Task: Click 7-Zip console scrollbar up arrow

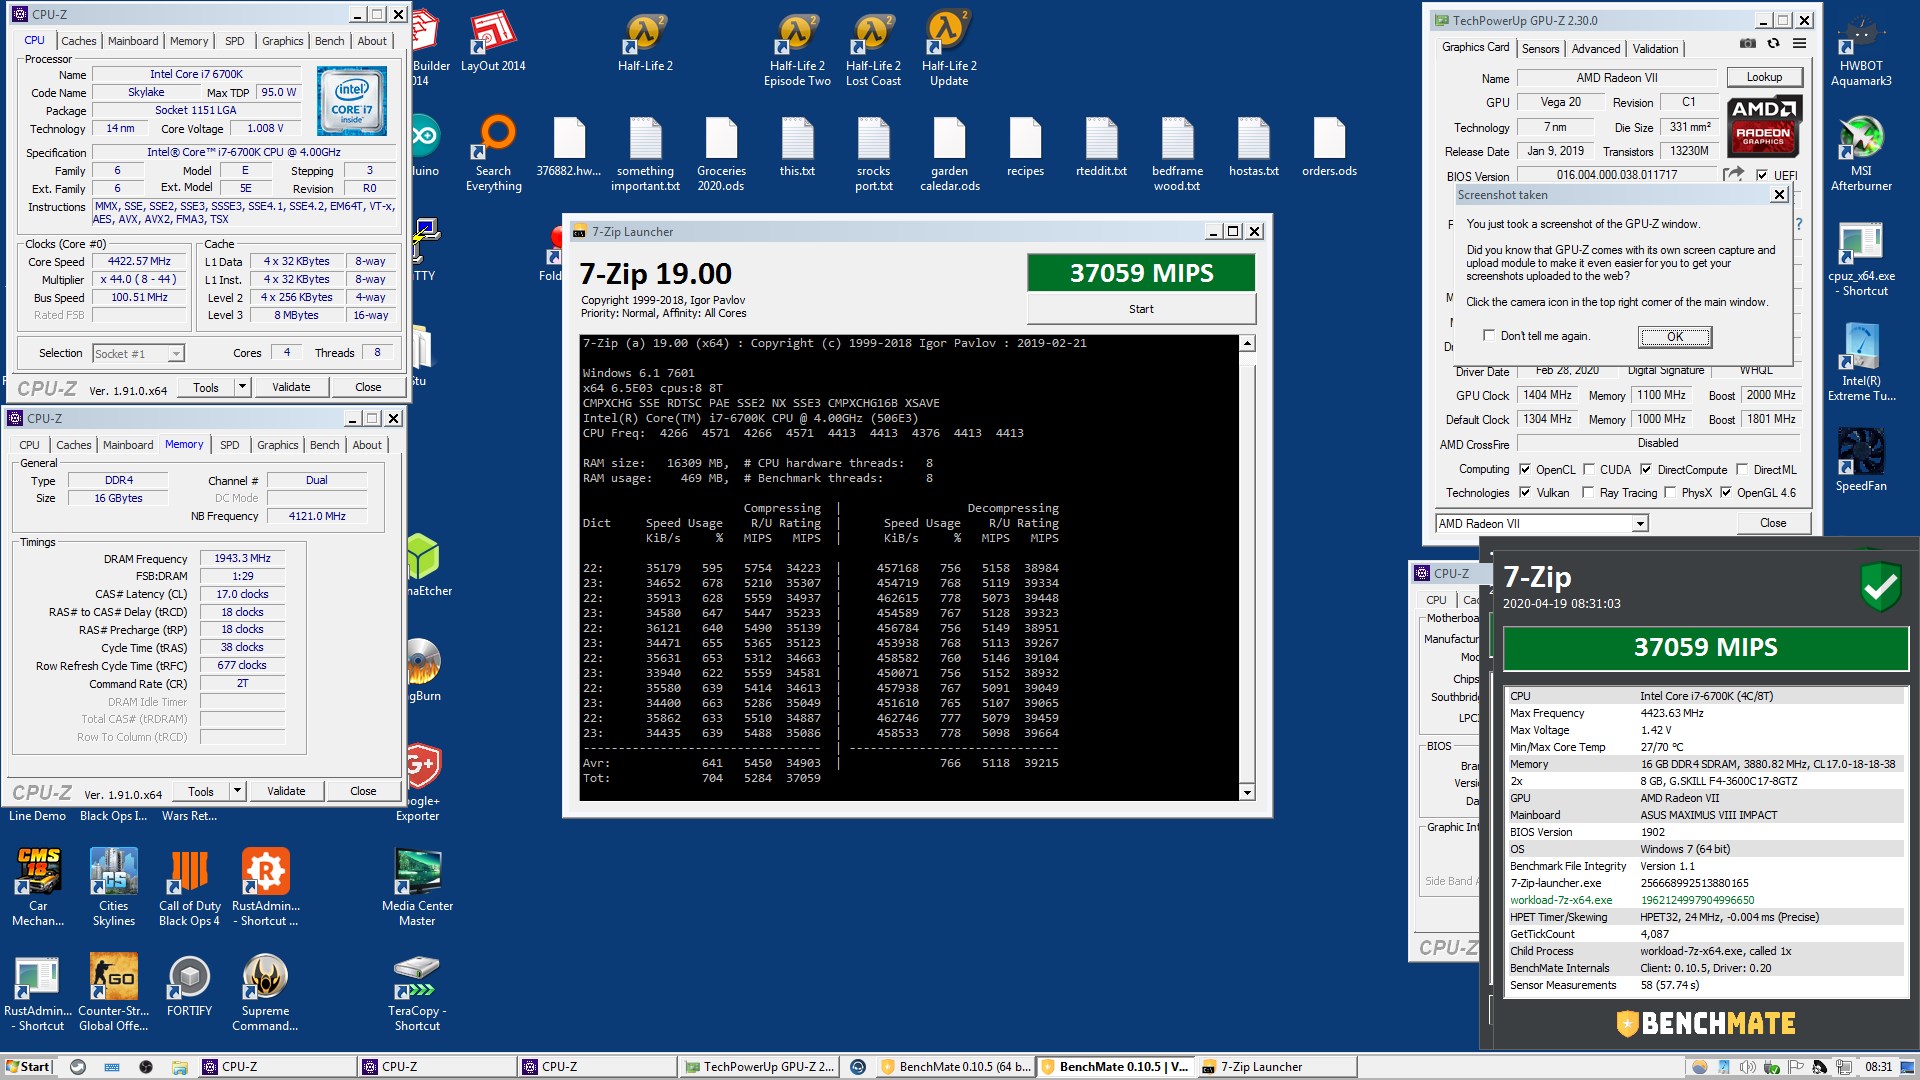Action: coord(1247,344)
